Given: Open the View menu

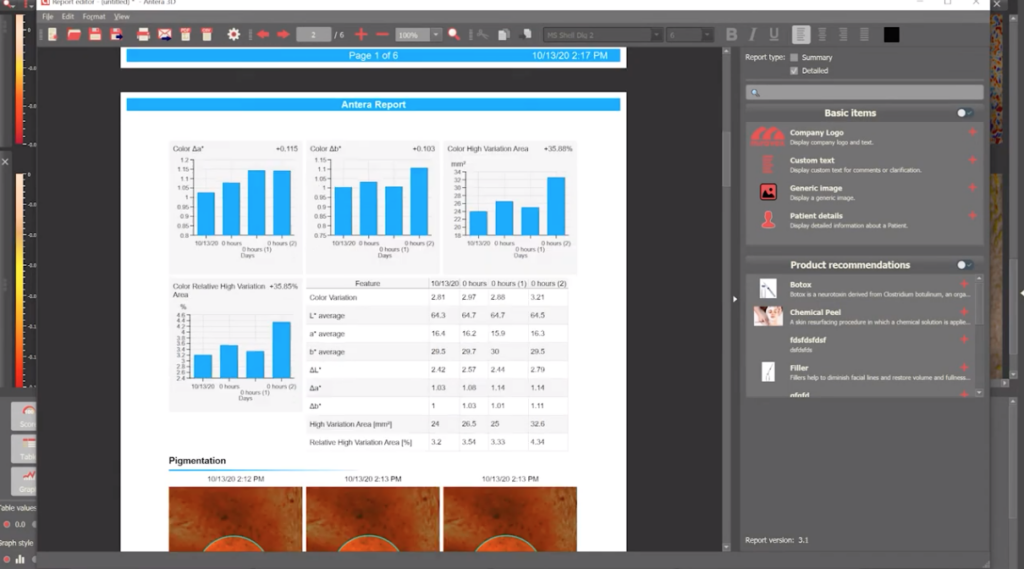Looking at the screenshot, I should pyautogui.click(x=121, y=16).
